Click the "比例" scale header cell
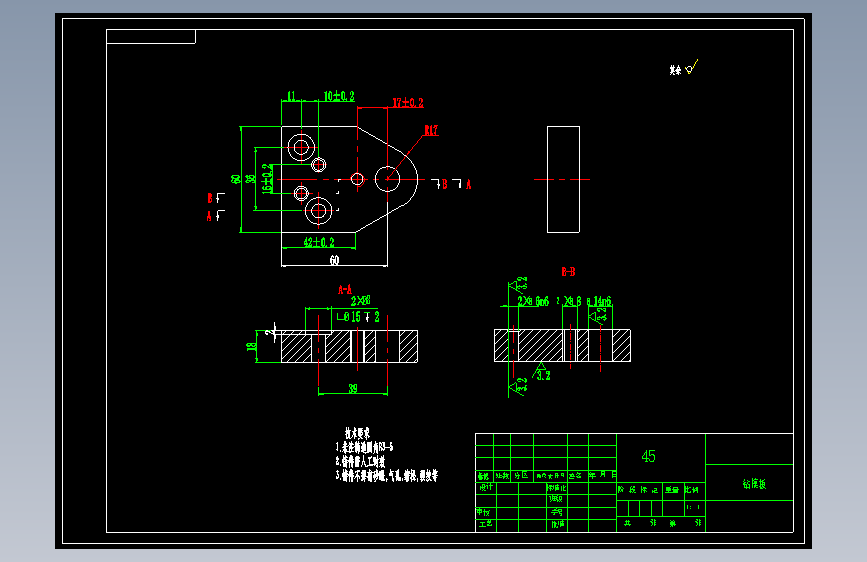 692,490
